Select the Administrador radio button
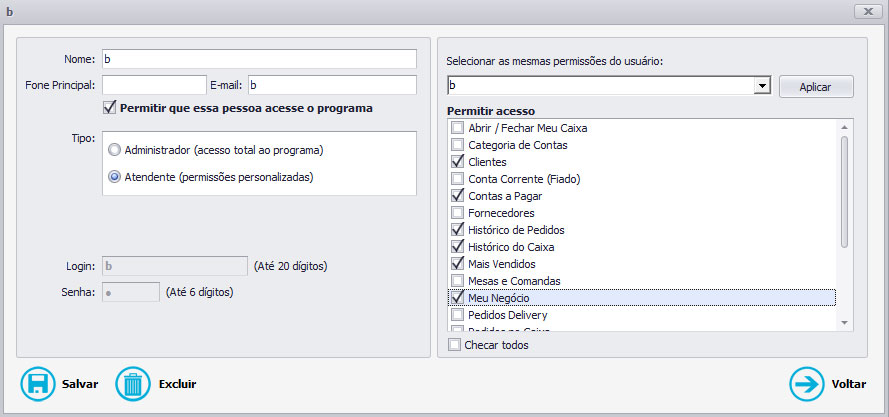The image size is (889, 417). (115, 150)
